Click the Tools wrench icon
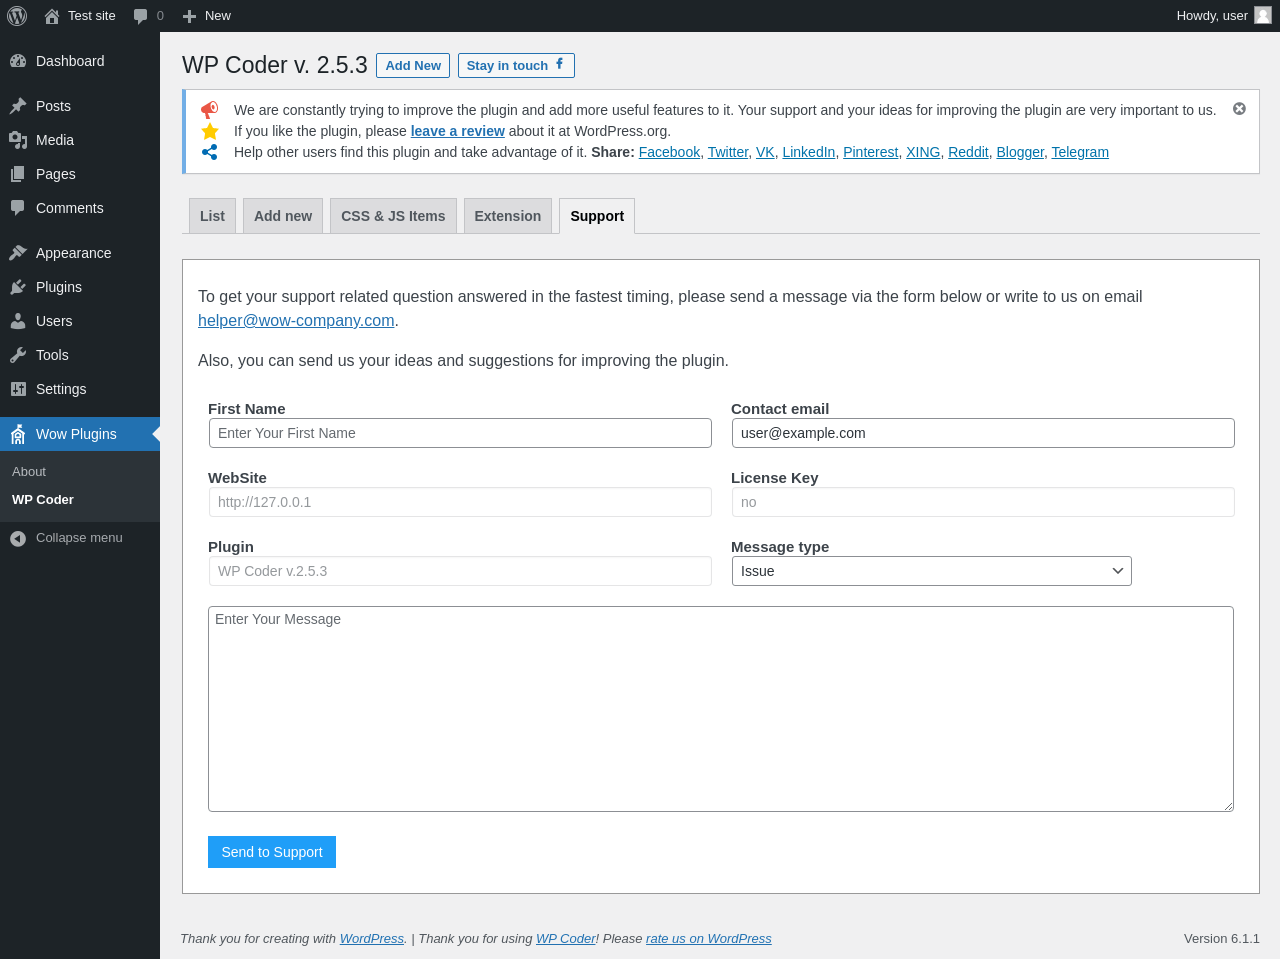This screenshot has height=959, width=1280. point(18,355)
